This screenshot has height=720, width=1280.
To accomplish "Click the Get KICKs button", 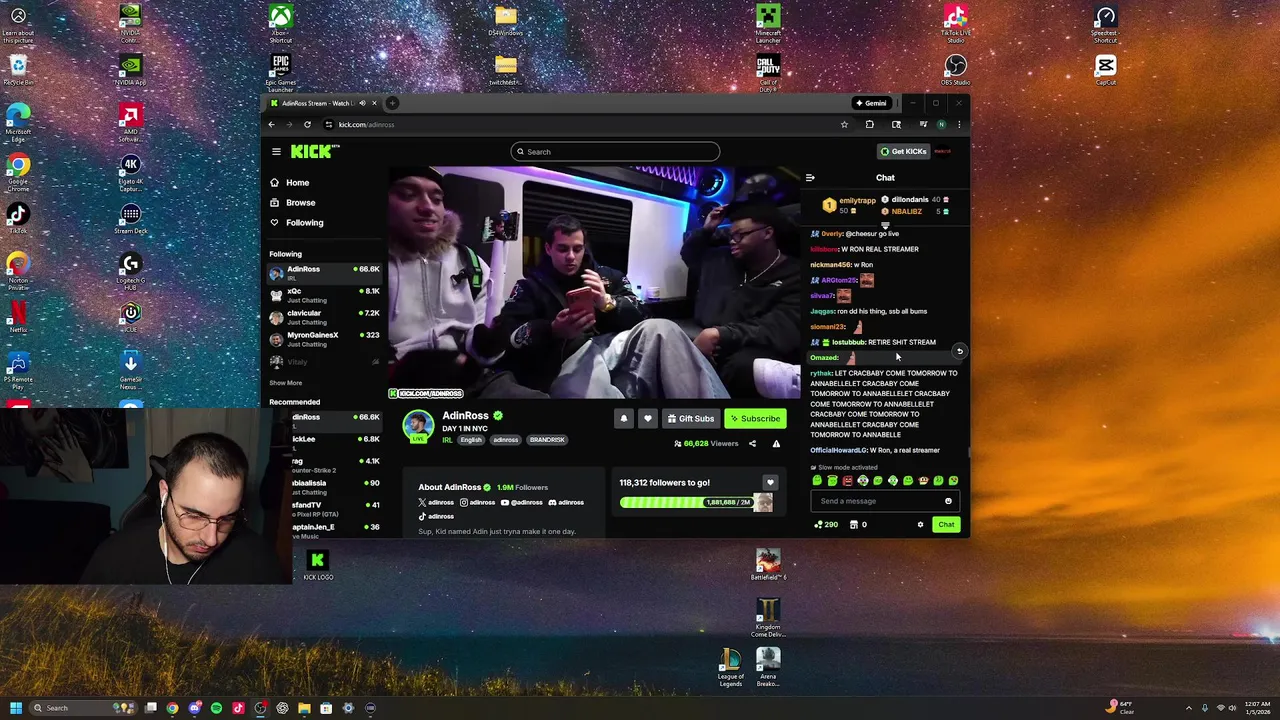I will [903, 152].
